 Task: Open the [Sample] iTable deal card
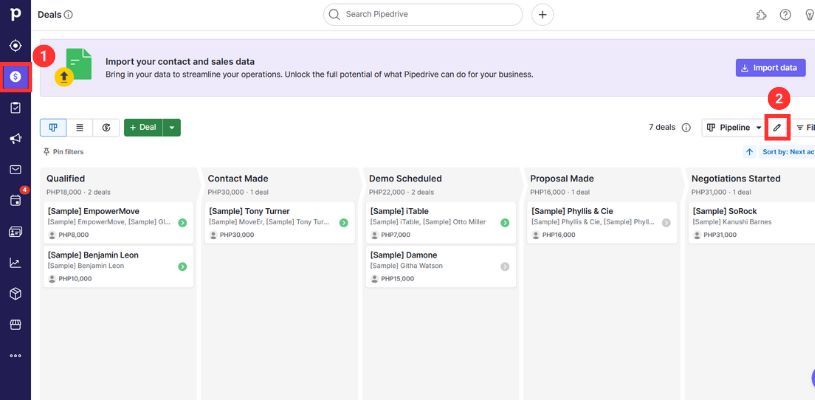coord(441,223)
